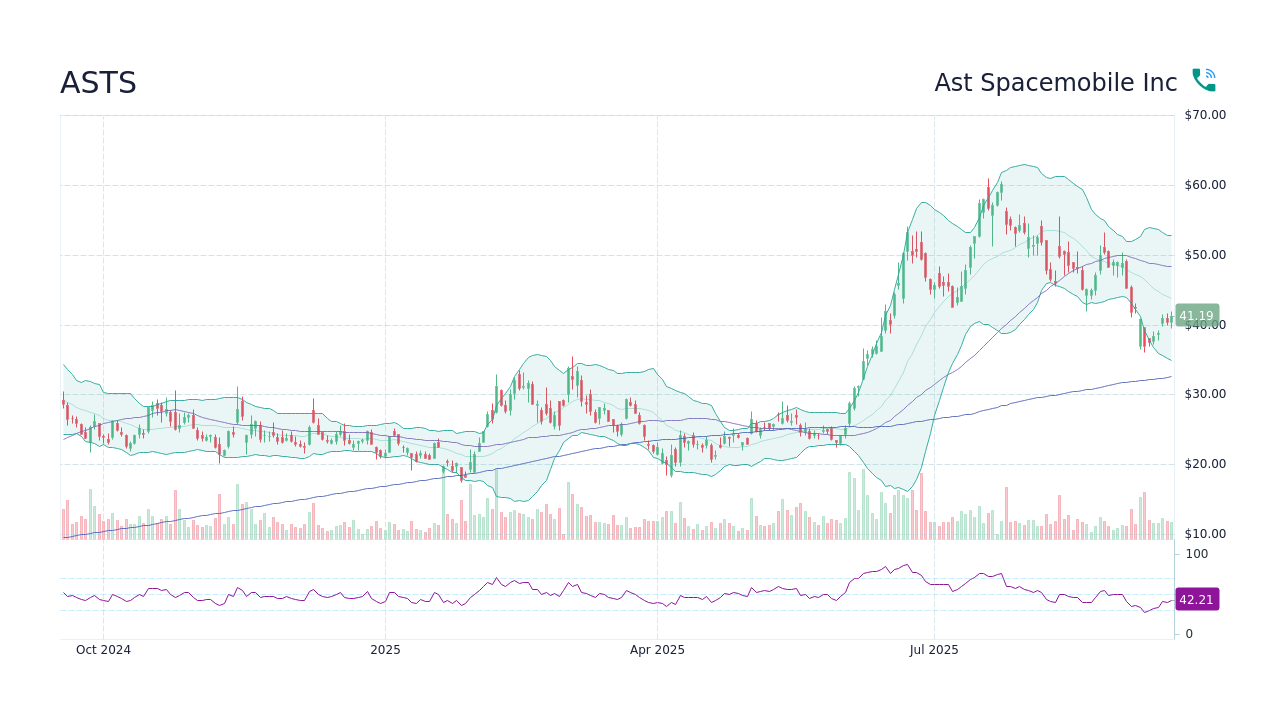This screenshot has height=720, width=1280.
Task: Select the $60.00 price axis label
Action: click(x=1204, y=185)
